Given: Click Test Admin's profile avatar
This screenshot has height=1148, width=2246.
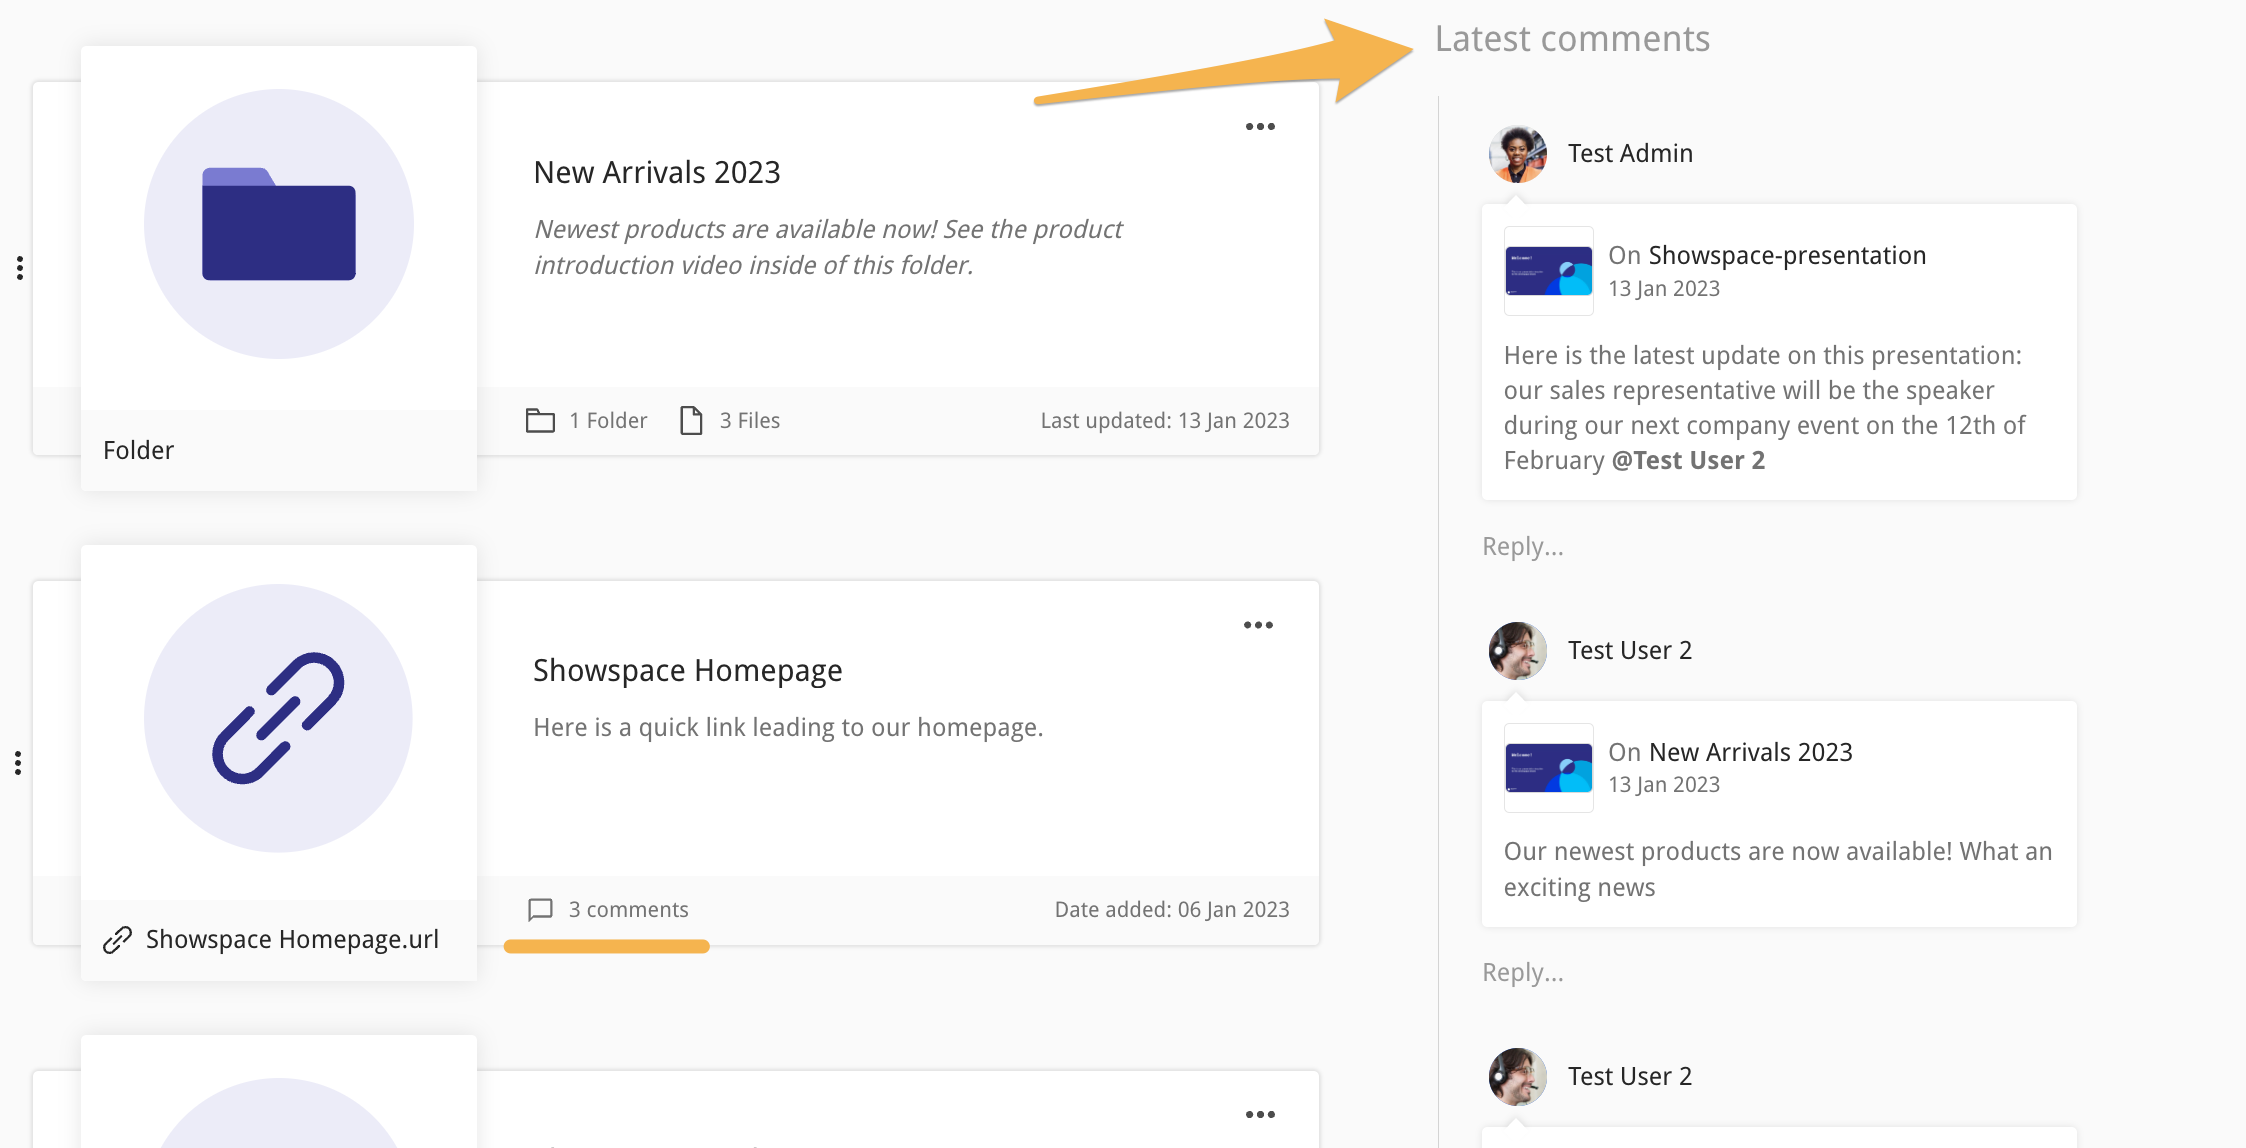Looking at the screenshot, I should tap(1517, 153).
